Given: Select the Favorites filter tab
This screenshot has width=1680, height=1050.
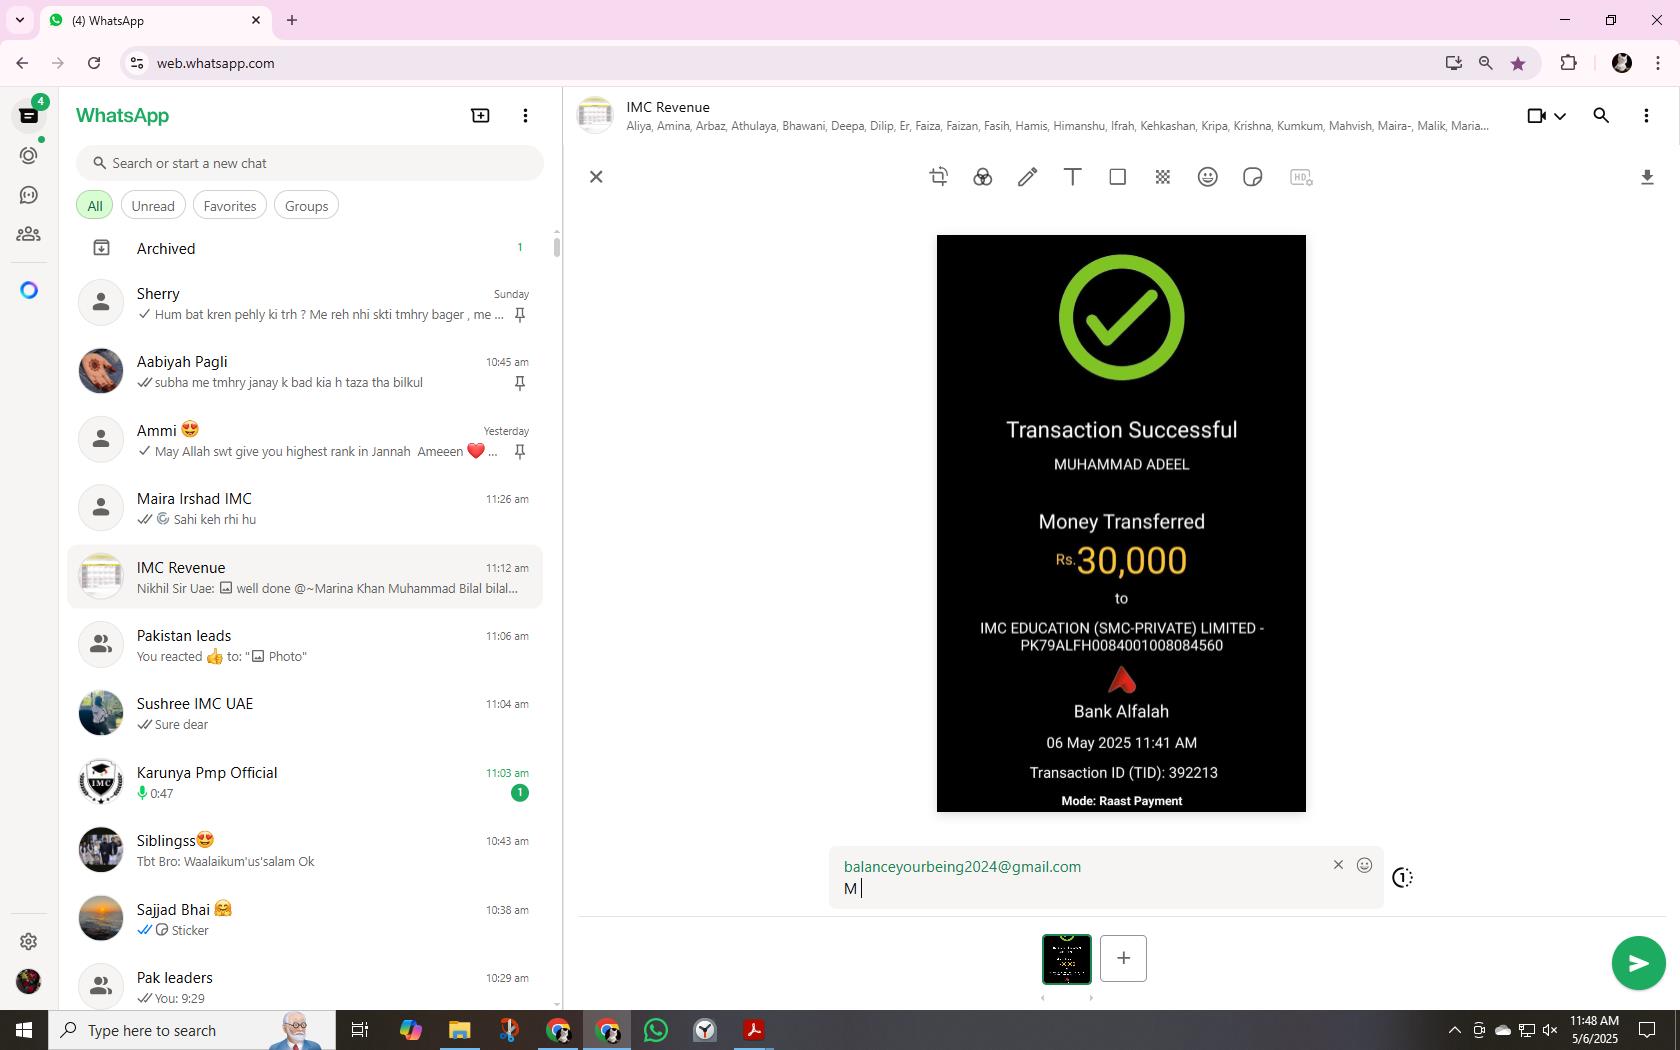Looking at the screenshot, I should [x=230, y=206].
